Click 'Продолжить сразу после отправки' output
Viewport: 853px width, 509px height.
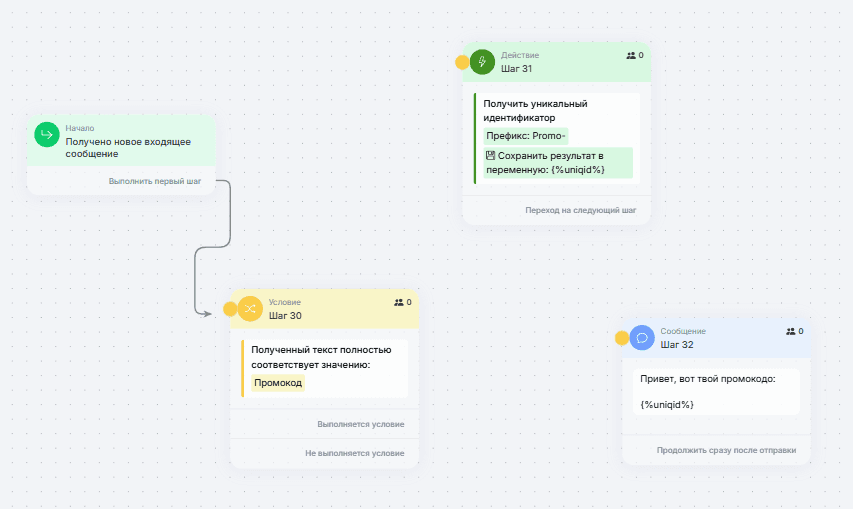(x=726, y=450)
